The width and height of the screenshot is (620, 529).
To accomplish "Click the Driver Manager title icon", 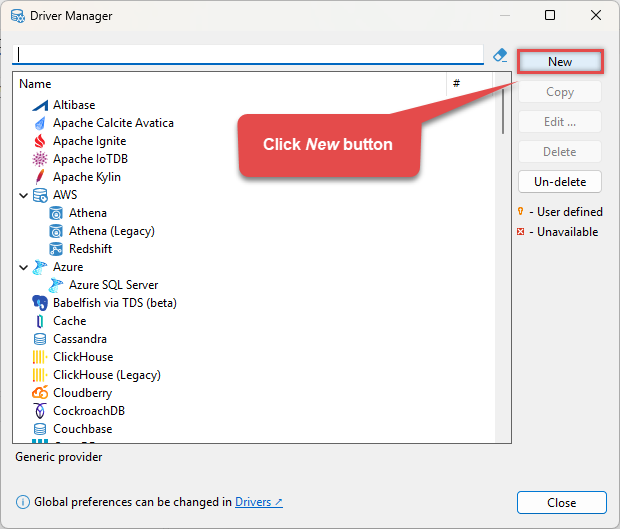I will pyautogui.click(x=18, y=16).
